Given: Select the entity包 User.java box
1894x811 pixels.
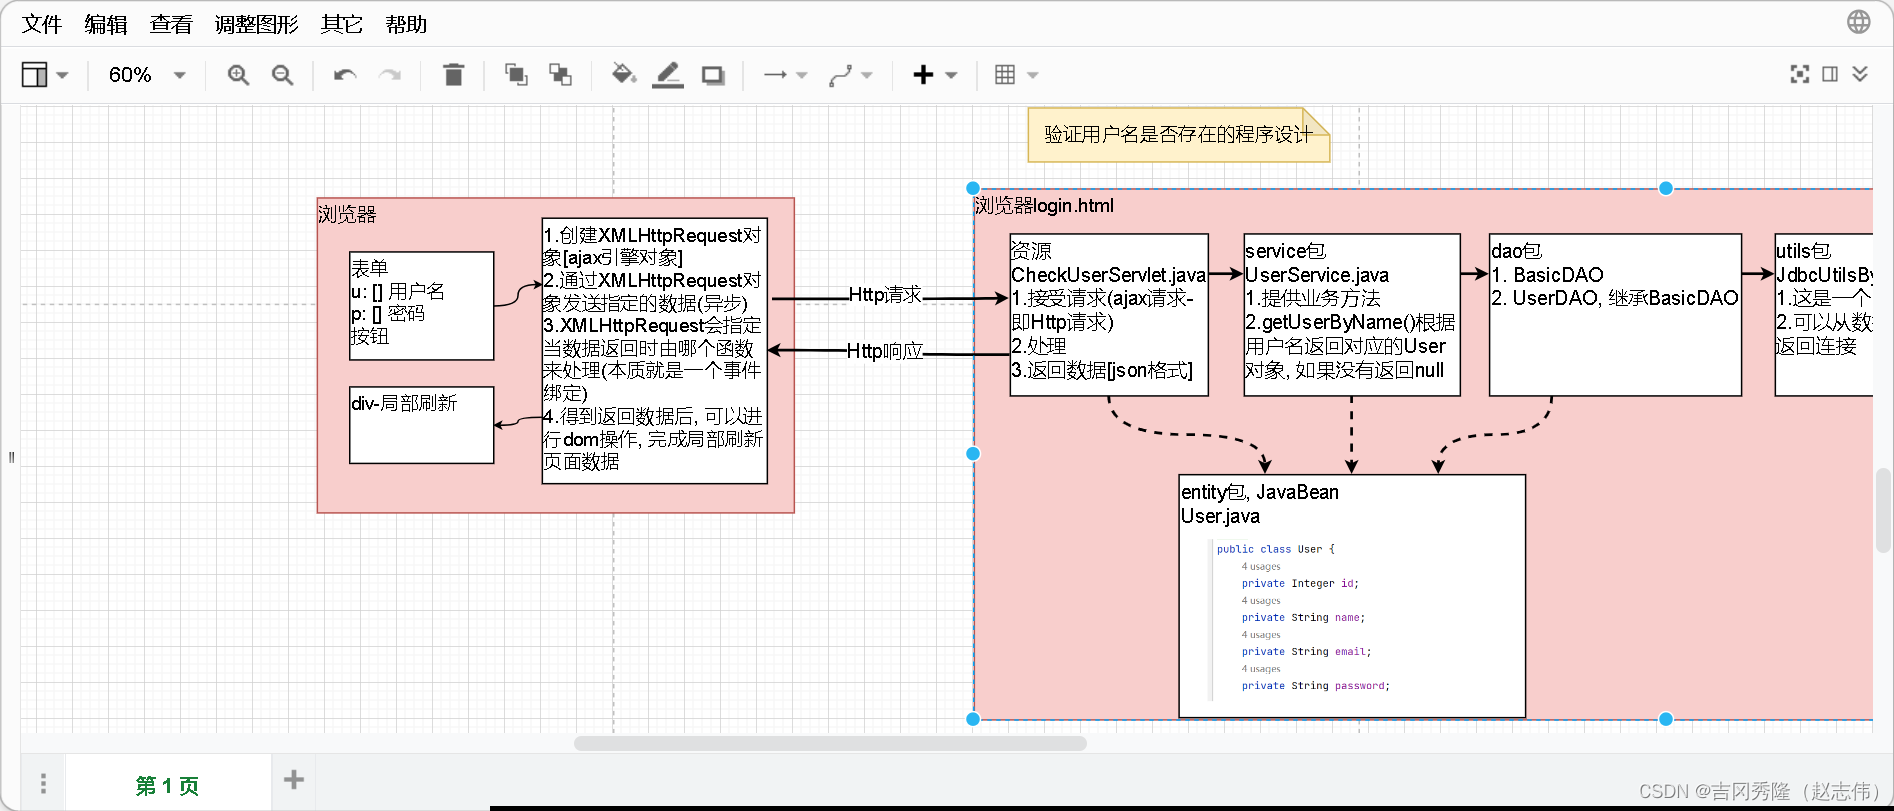Looking at the screenshot, I should (1352, 596).
